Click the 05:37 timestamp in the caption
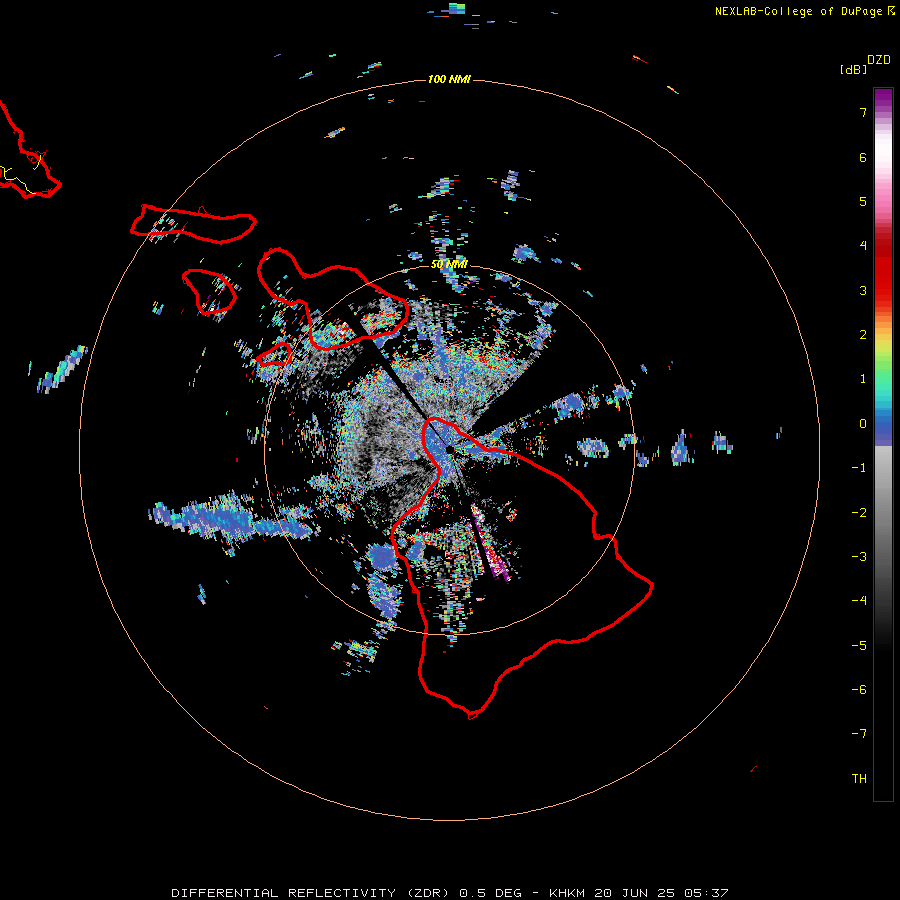 point(706,893)
